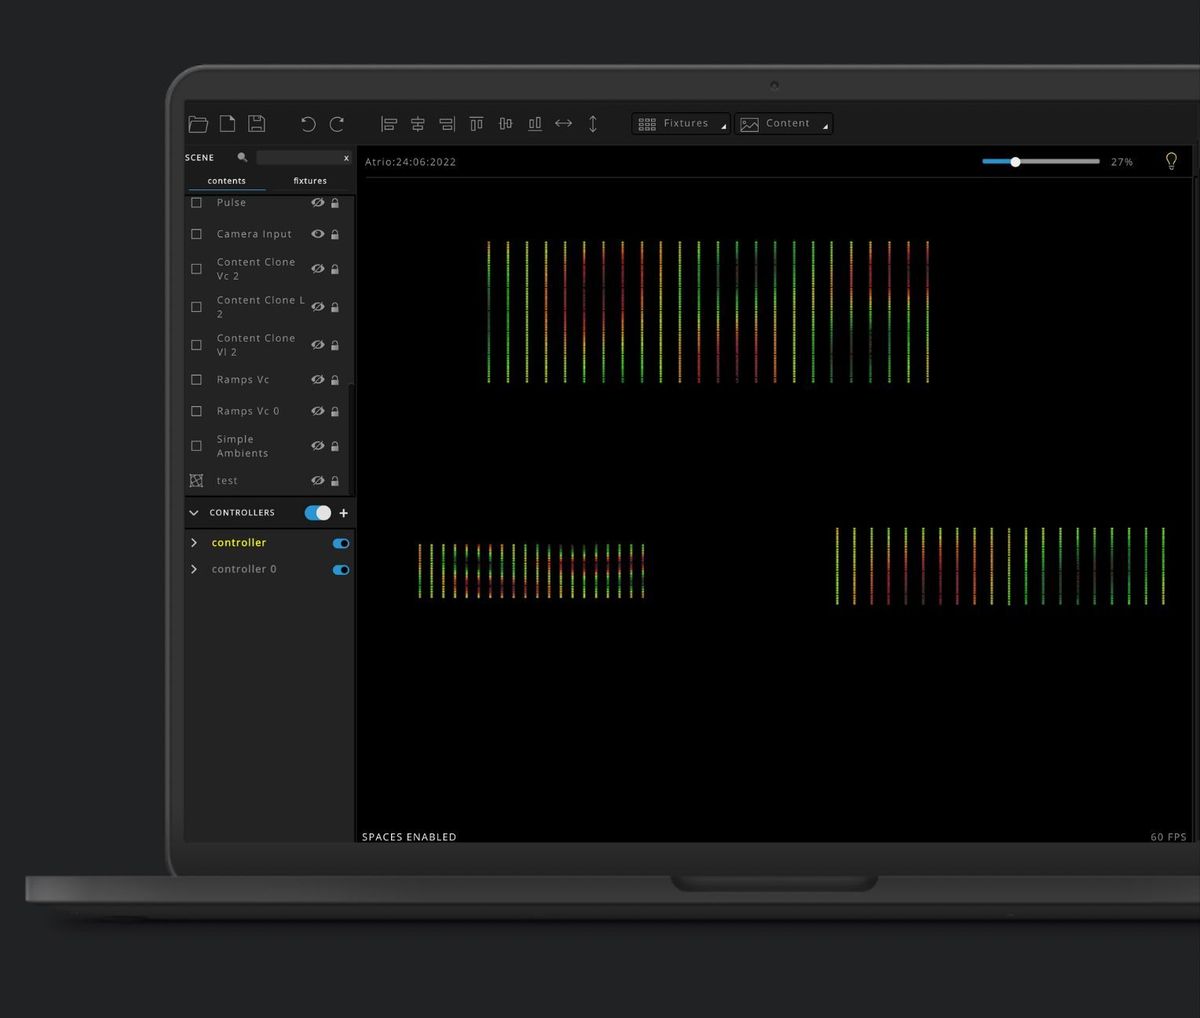Check the Ramps Vc 0 checkbox
1200x1018 pixels.
[x=196, y=411]
